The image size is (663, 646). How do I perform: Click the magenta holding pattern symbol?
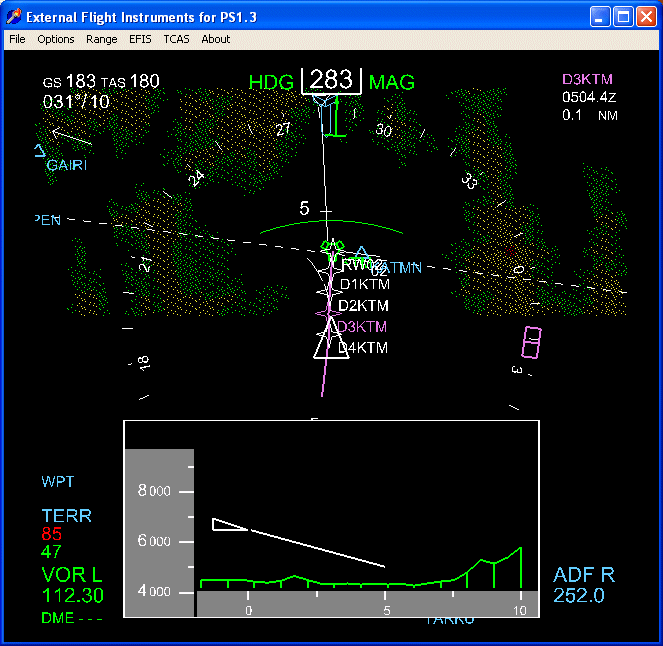[x=532, y=341]
